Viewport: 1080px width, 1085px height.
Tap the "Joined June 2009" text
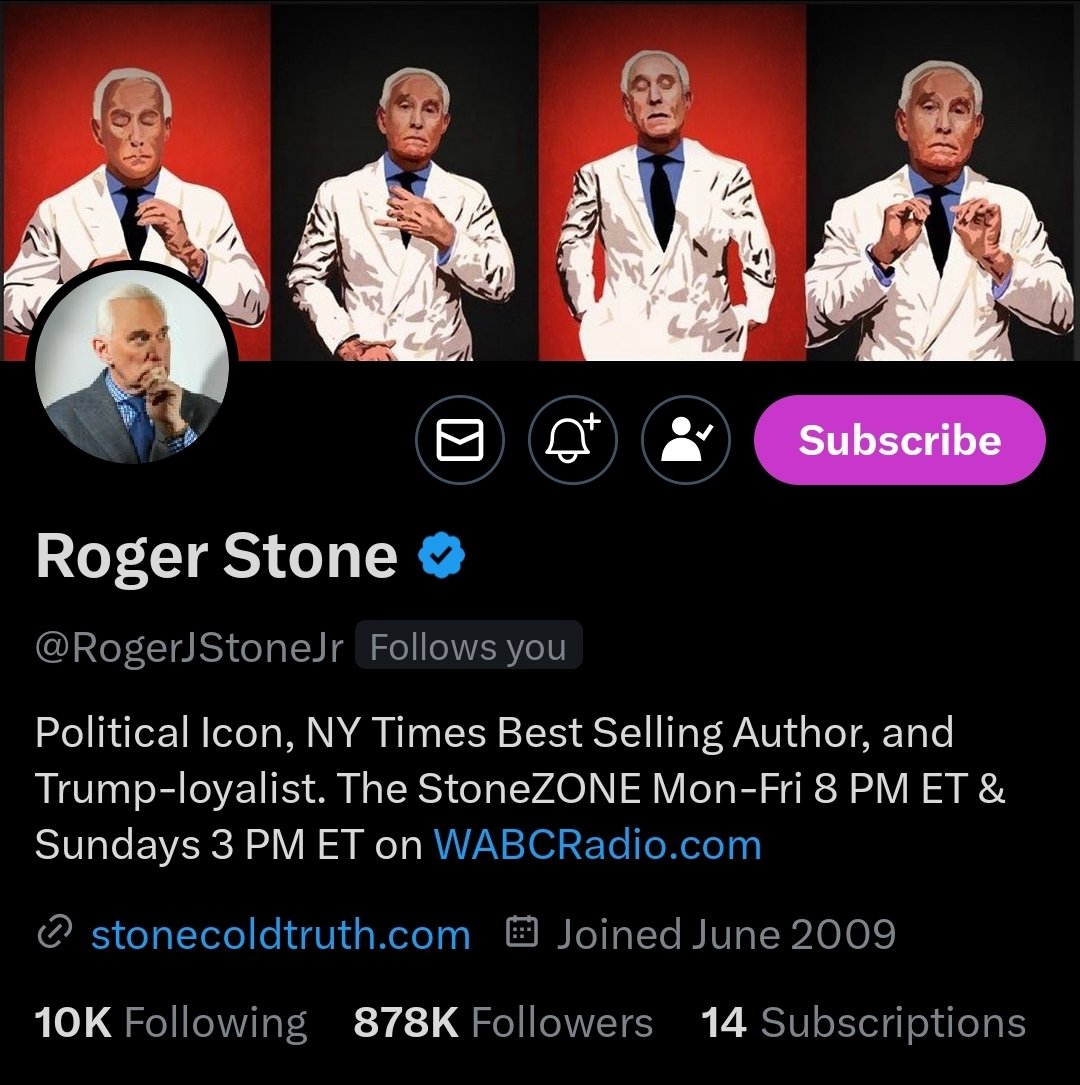[725, 935]
